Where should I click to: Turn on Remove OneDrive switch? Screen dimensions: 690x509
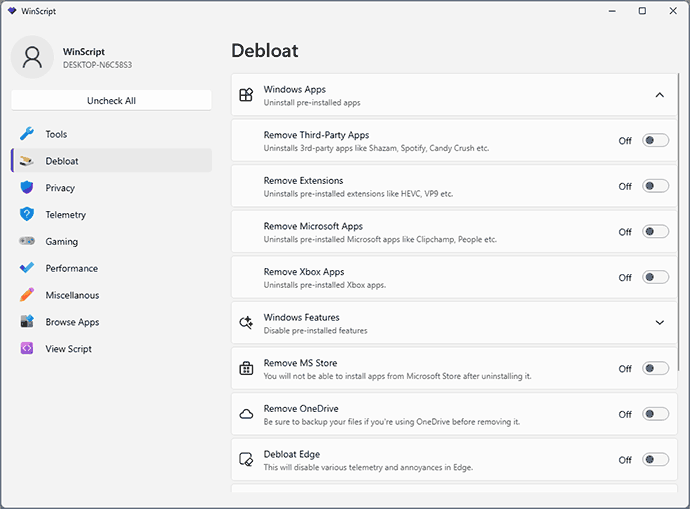click(655, 414)
